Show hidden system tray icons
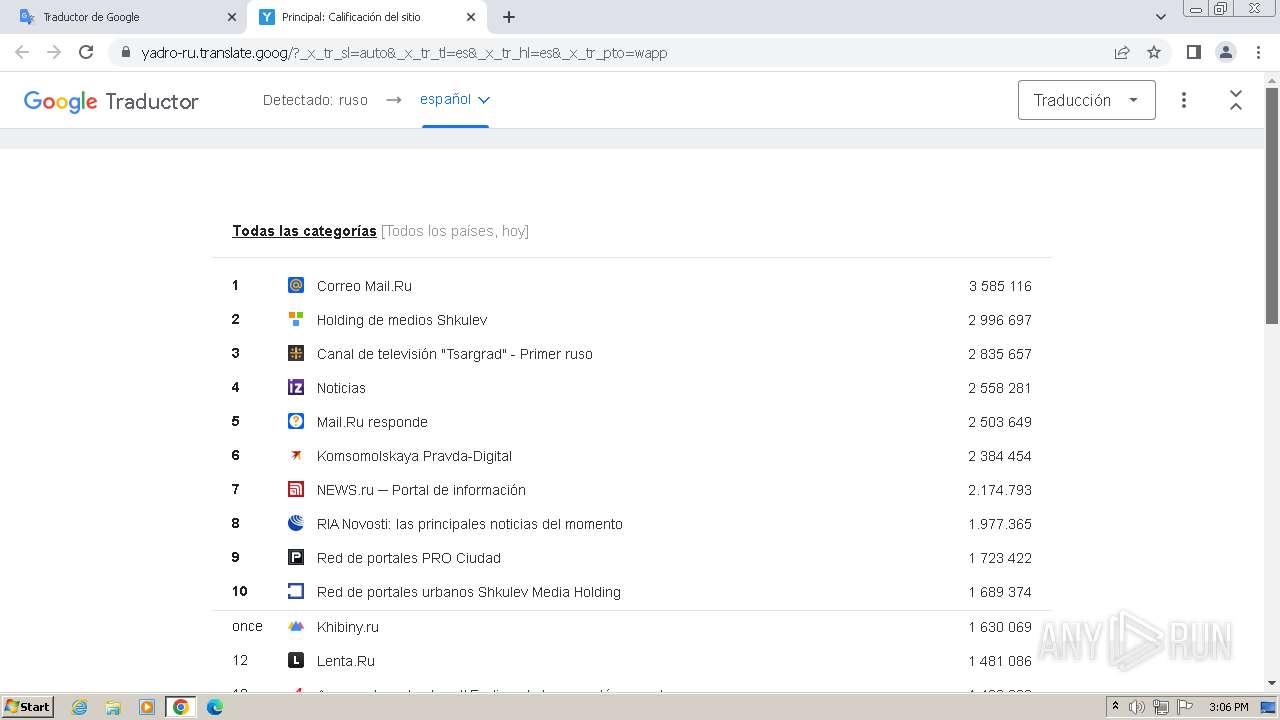This screenshot has width=1280, height=720. pos(1115,707)
